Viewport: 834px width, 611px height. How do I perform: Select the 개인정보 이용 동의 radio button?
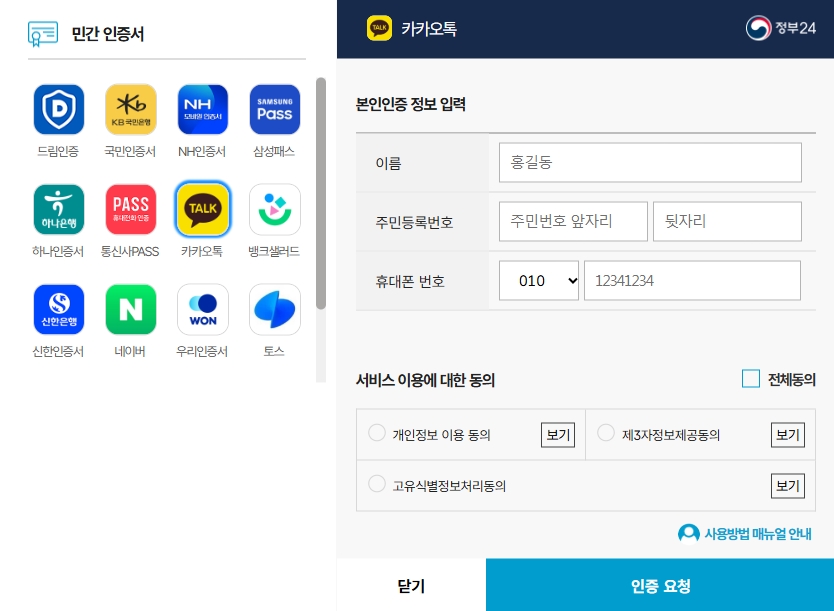click(376, 432)
